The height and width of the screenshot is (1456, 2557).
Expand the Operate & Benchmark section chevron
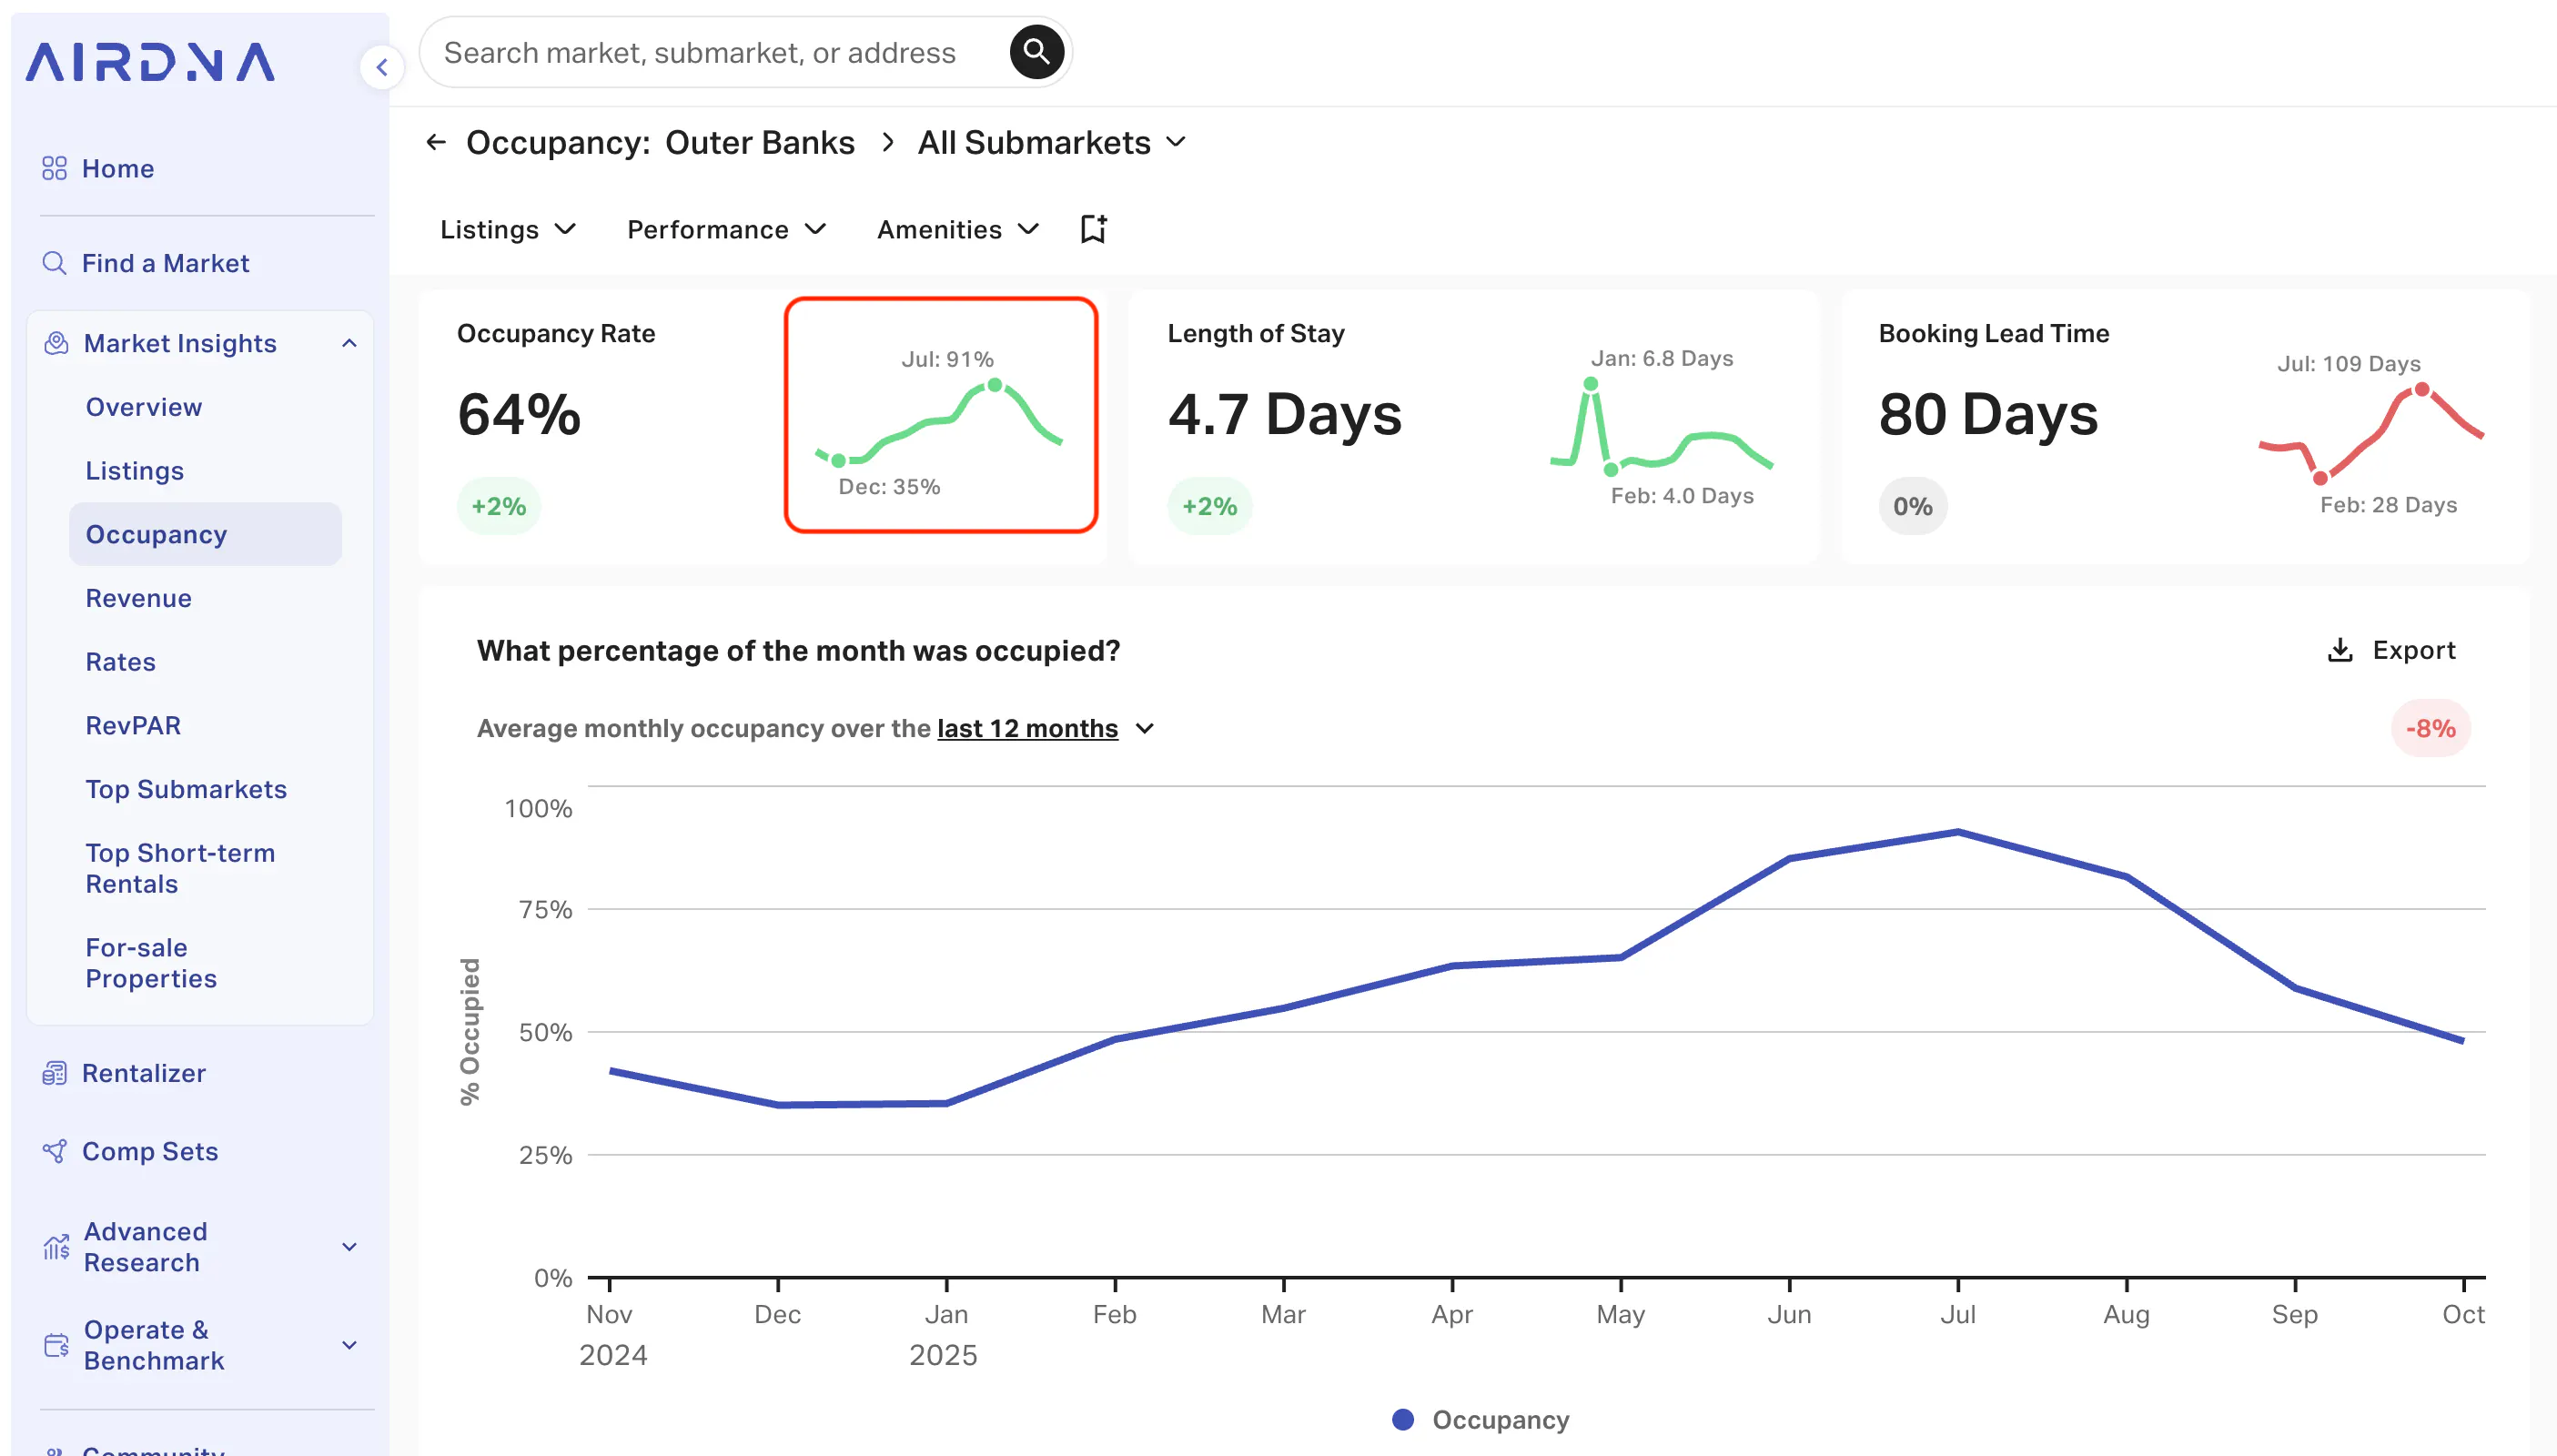[x=349, y=1345]
